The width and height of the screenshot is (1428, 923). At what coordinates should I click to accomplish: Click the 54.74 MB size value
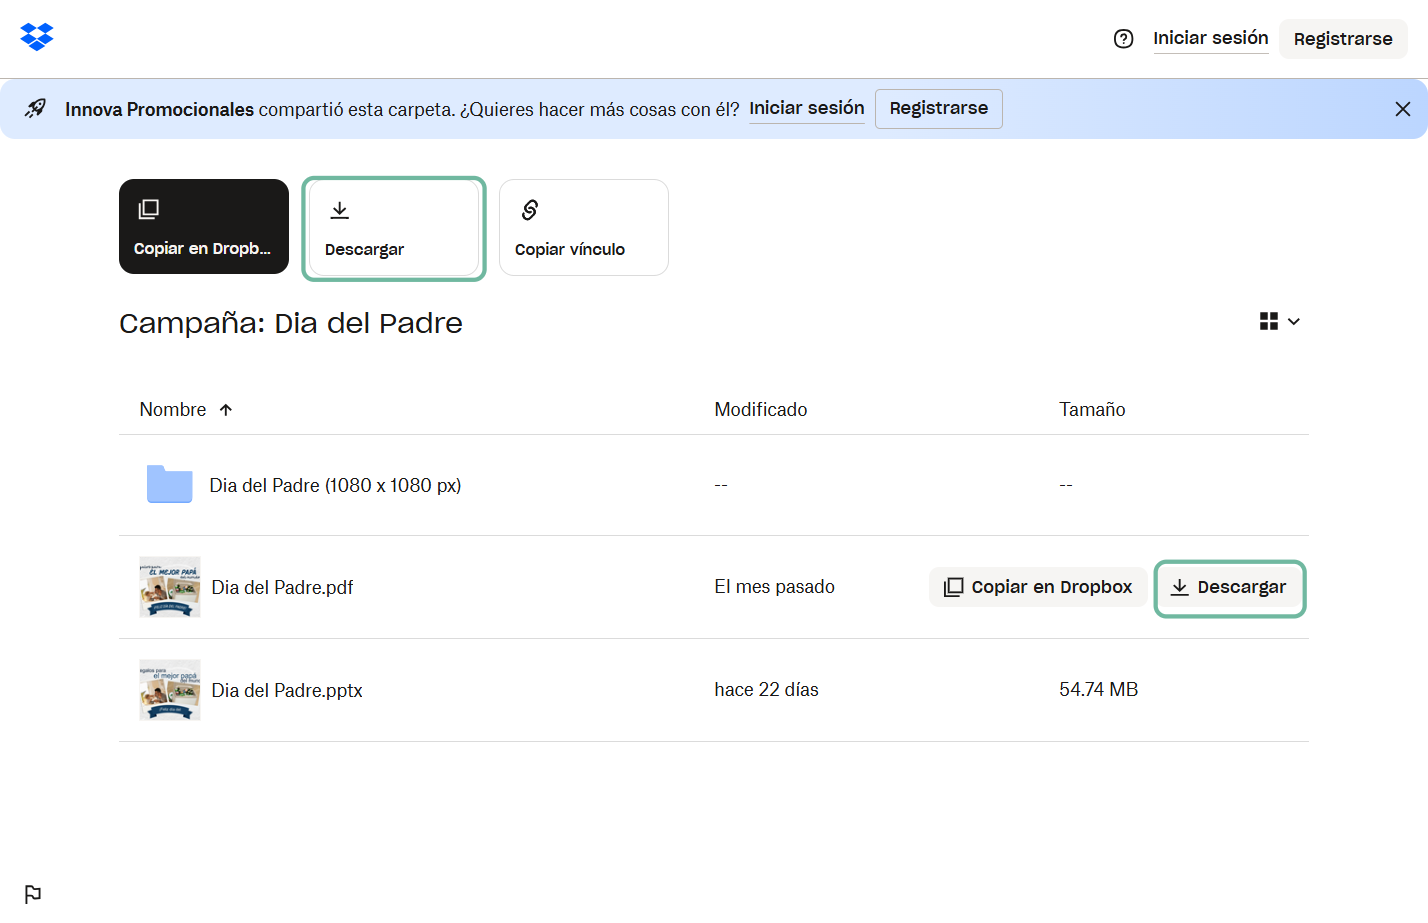[x=1098, y=690]
